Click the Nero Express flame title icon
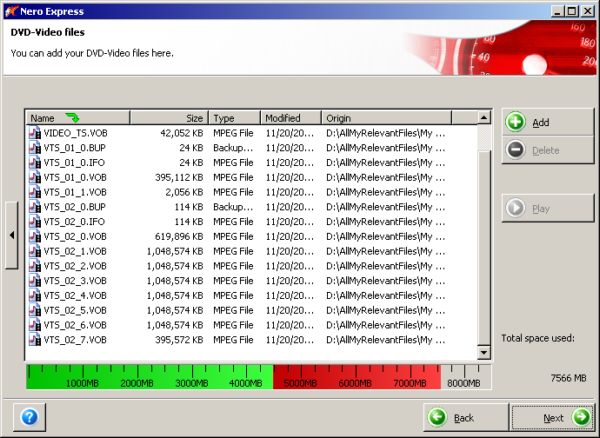The image size is (600, 438). 11,11
